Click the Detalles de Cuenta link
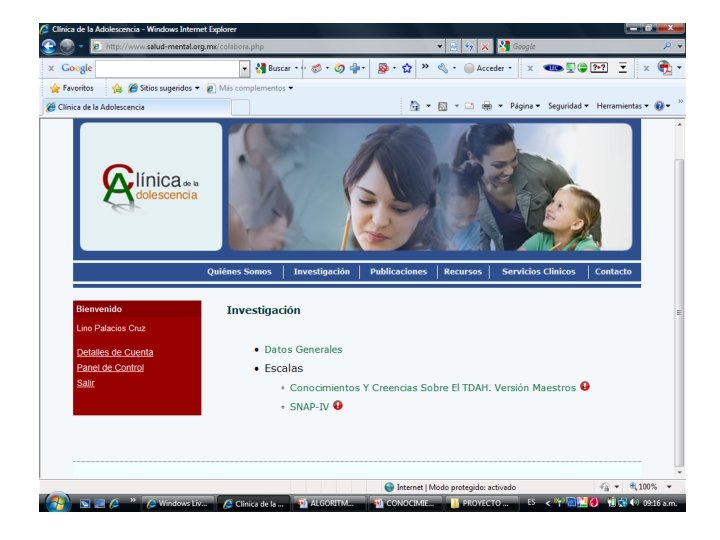Screen dimensions: 720x540 [x=115, y=352]
